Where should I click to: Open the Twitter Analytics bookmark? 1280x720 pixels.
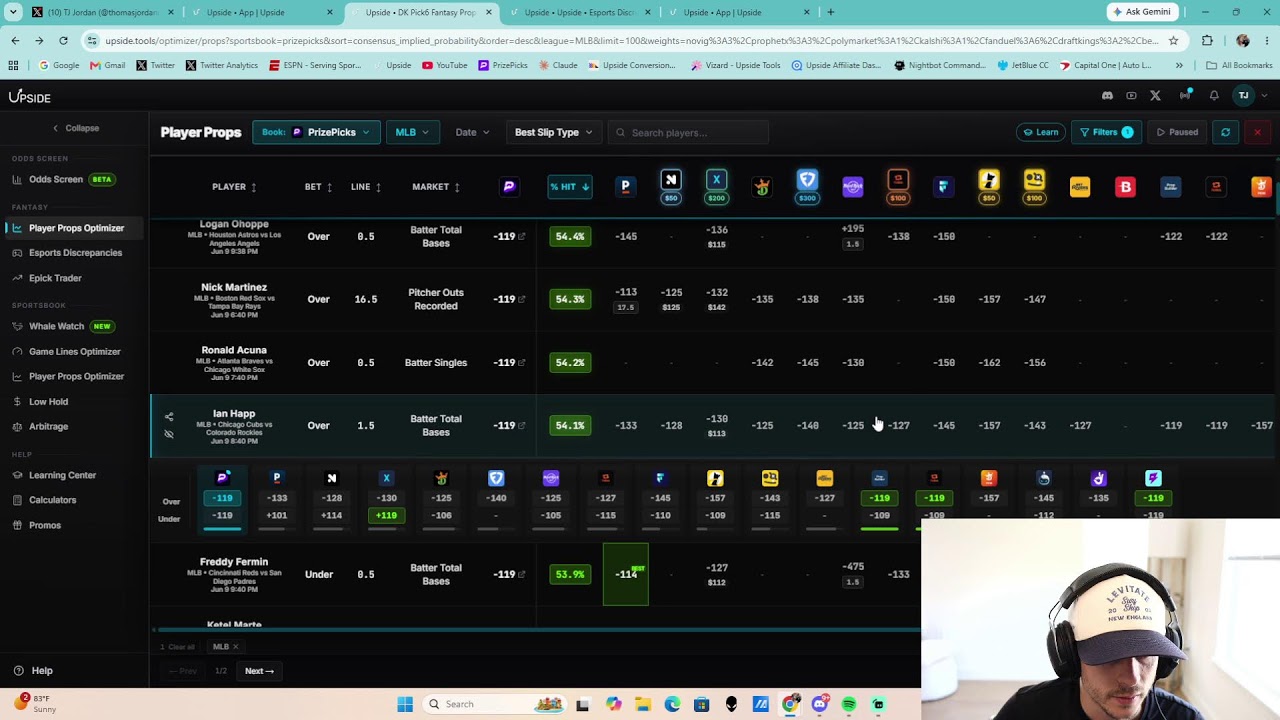[221, 65]
